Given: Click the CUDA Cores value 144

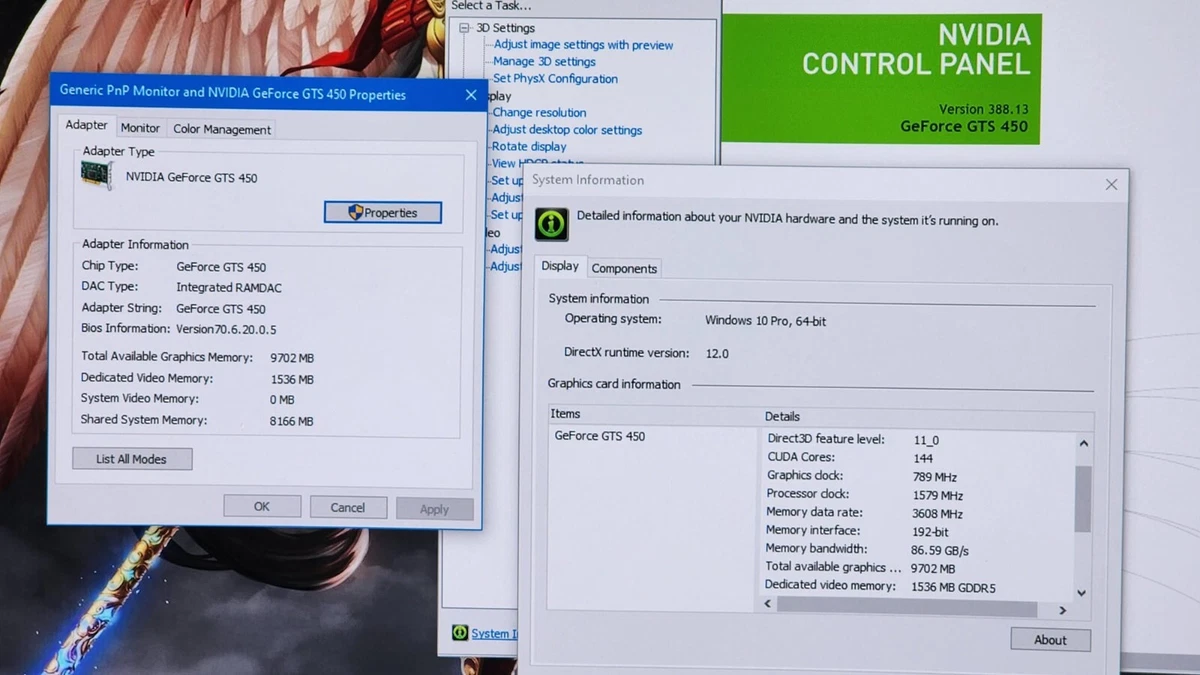Looking at the screenshot, I should click(x=923, y=458).
